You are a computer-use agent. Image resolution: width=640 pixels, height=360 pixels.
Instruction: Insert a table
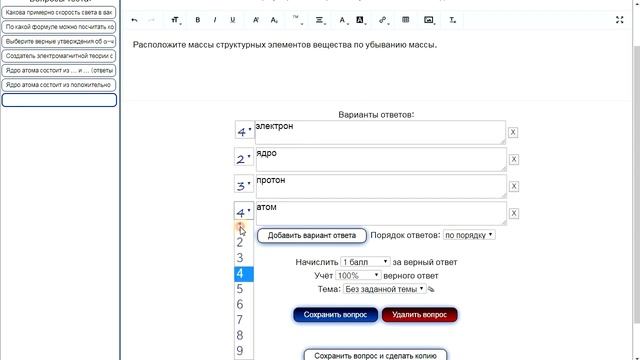click(406, 20)
